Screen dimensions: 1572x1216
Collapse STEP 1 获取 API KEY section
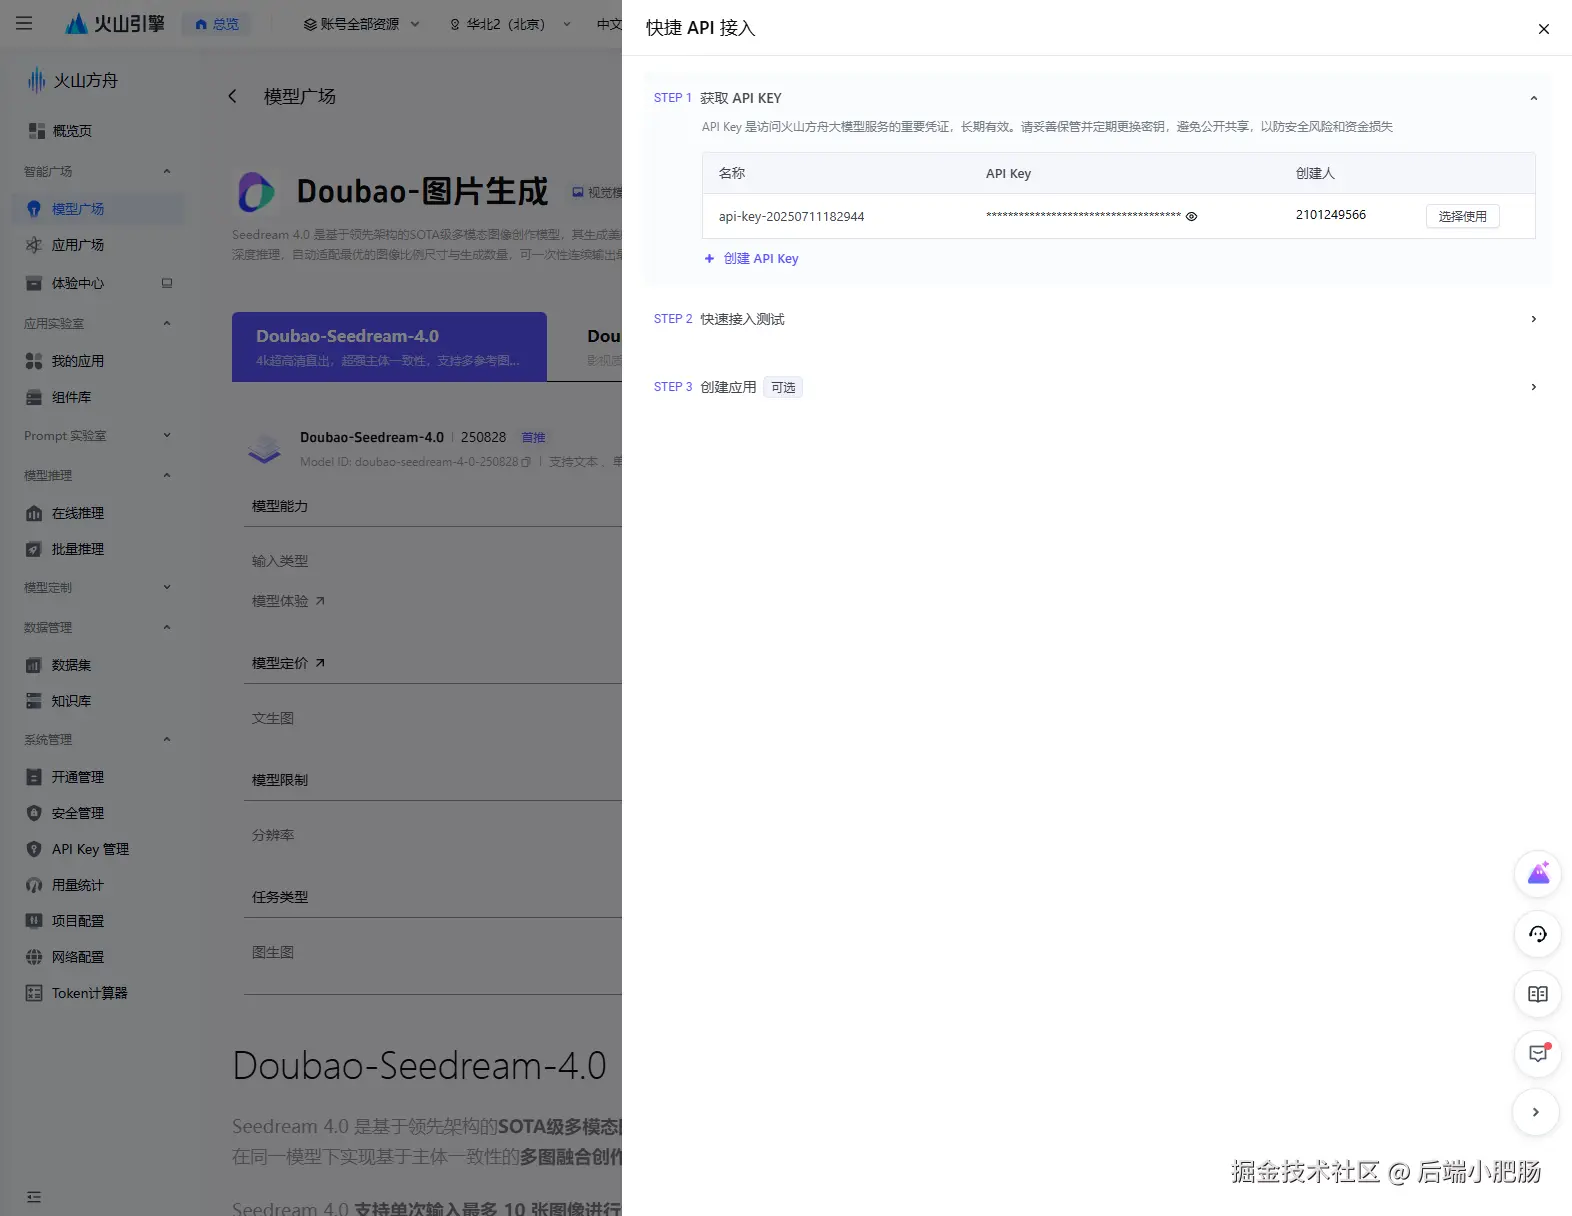[x=1533, y=98]
